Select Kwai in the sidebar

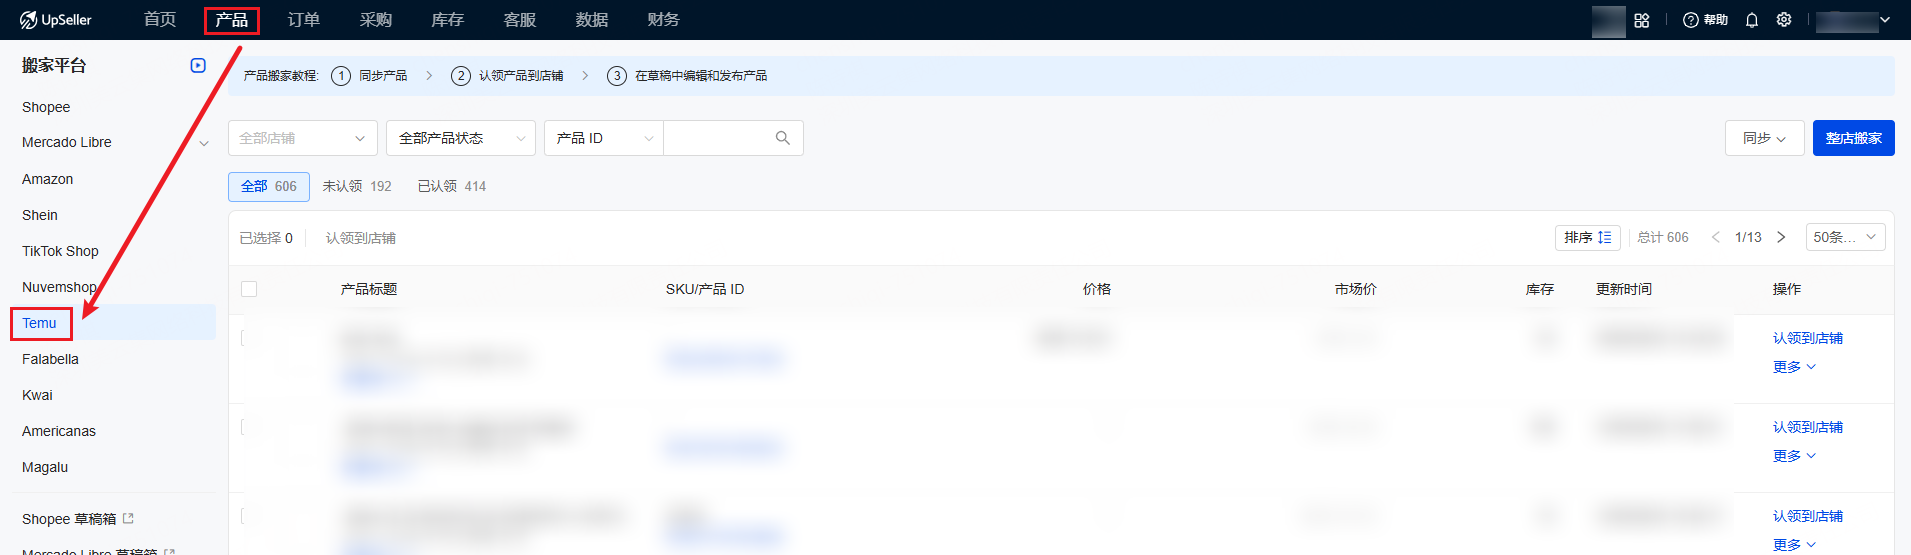[37, 395]
